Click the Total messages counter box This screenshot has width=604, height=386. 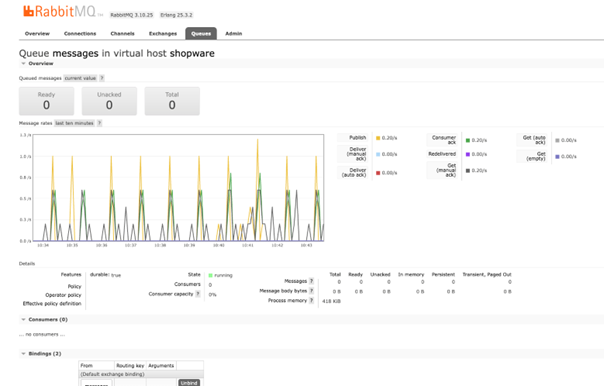[x=172, y=101]
